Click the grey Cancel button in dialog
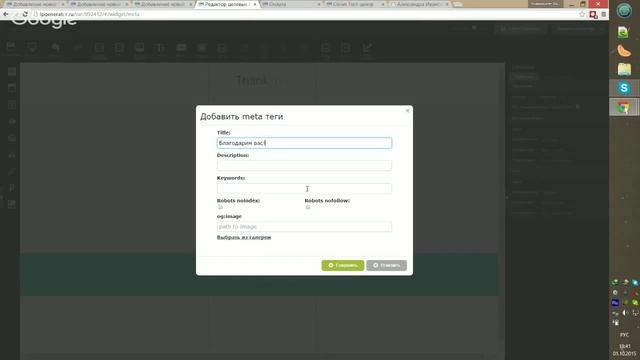Image resolution: width=640 pixels, height=360 pixels. pos(387,265)
